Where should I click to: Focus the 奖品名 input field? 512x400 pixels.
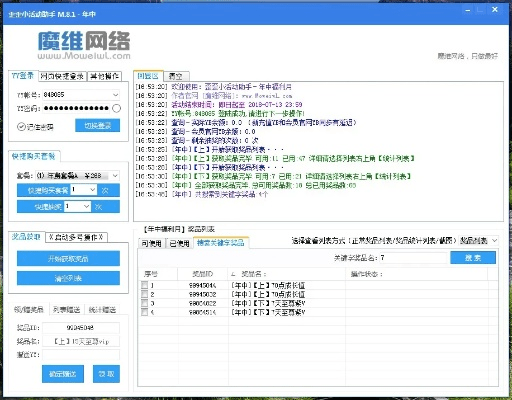tap(81, 341)
